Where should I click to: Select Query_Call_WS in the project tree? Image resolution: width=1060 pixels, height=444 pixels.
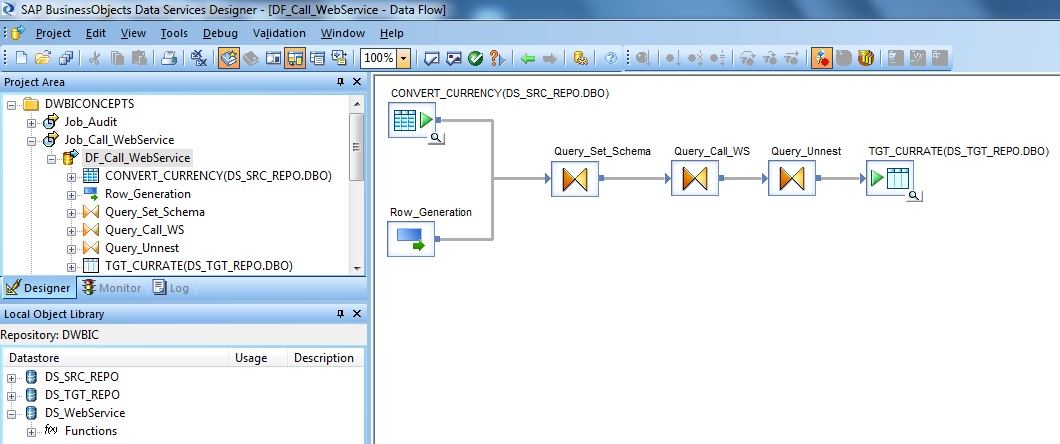tap(145, 230)
